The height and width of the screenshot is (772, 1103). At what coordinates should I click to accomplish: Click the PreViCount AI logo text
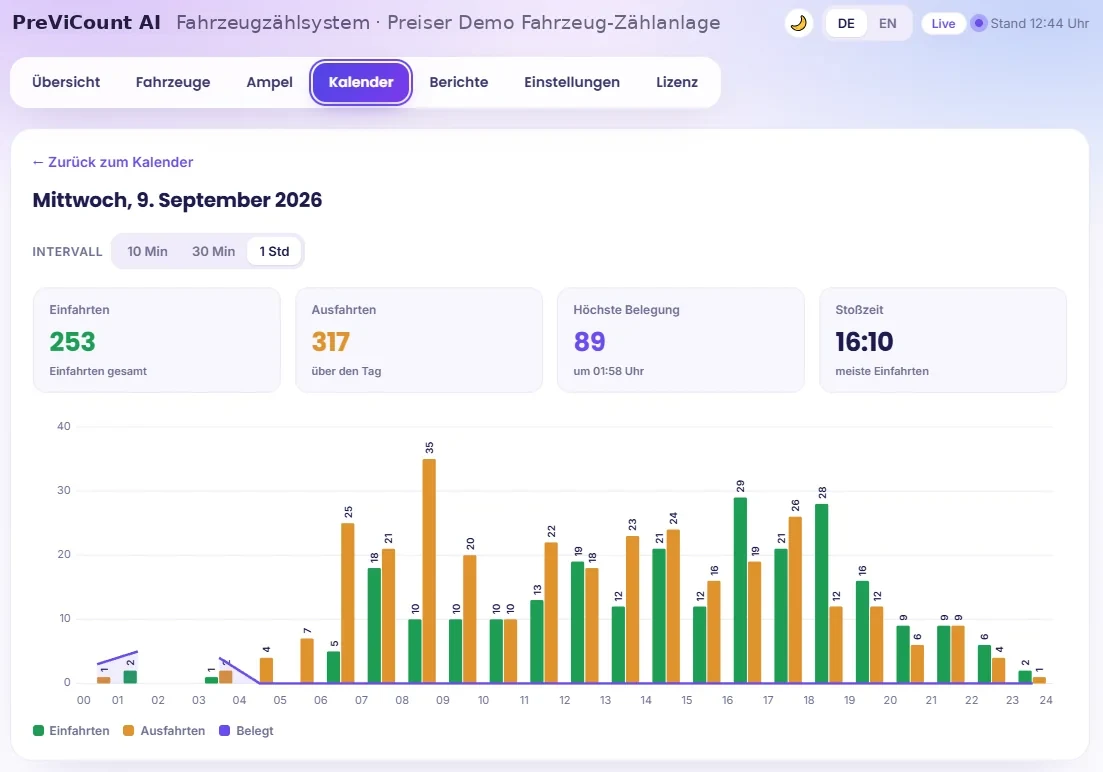pyautogui.click(x=87, y=23)
